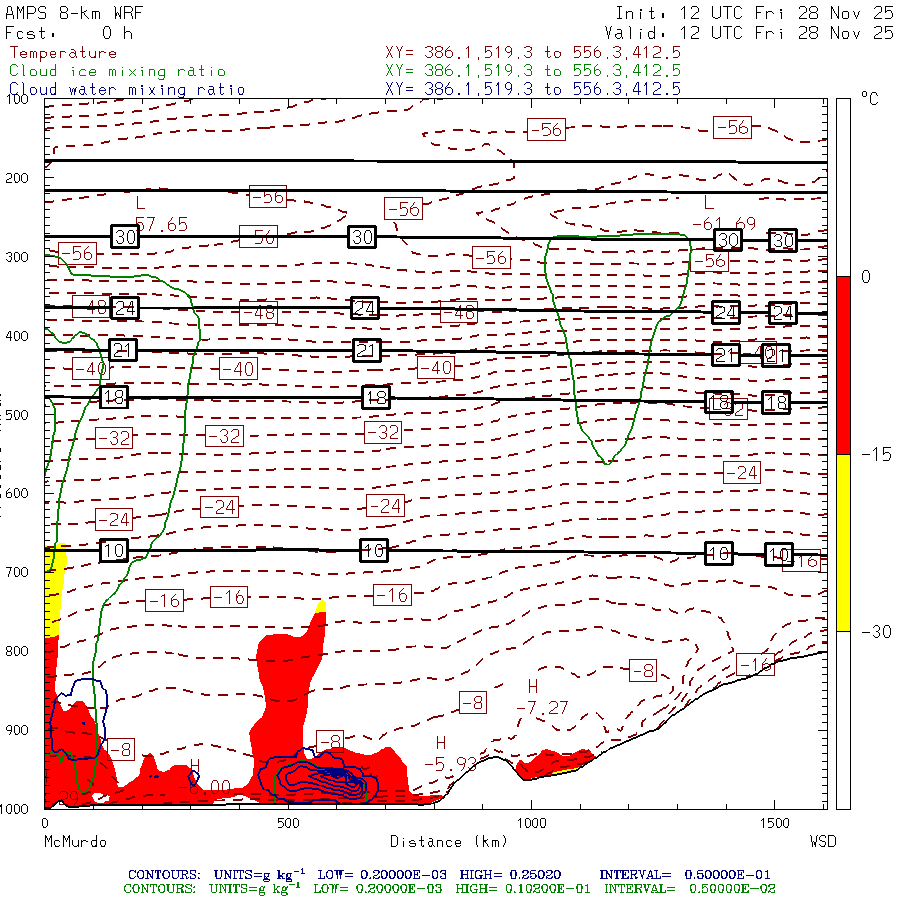
Task: Click the McMurdo endpoint label
Action: [75, 842]
